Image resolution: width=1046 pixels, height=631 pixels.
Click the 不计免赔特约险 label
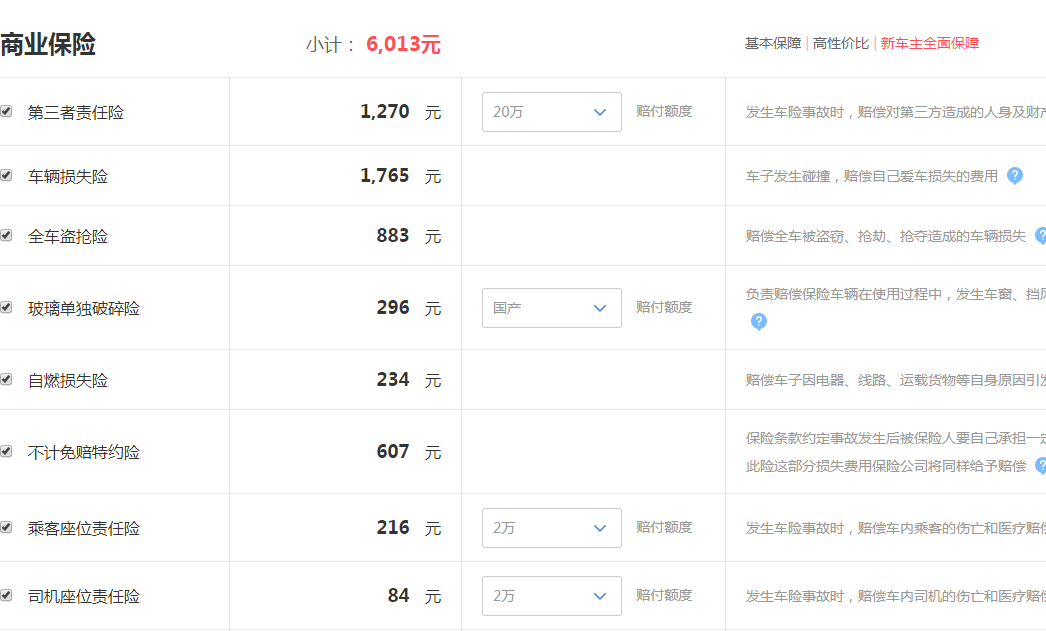[84, 453]
